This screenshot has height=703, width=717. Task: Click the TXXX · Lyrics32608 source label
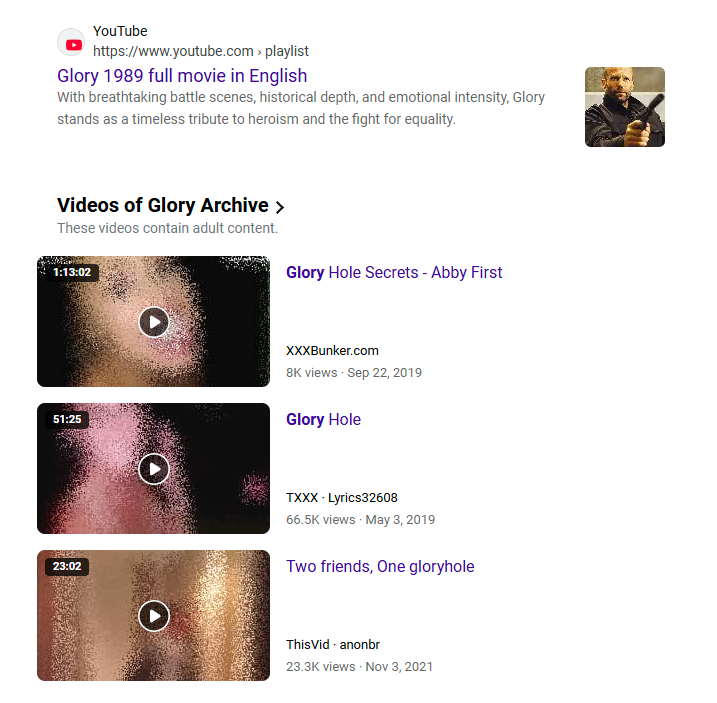(x=342, y=498)
